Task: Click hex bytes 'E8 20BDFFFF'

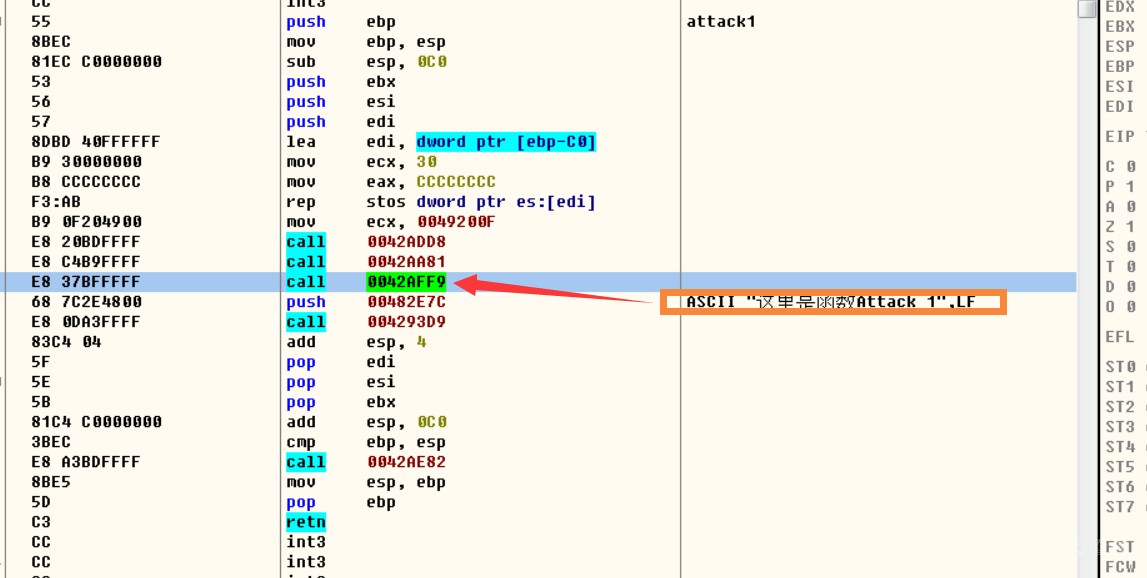Action: point(86,242)
